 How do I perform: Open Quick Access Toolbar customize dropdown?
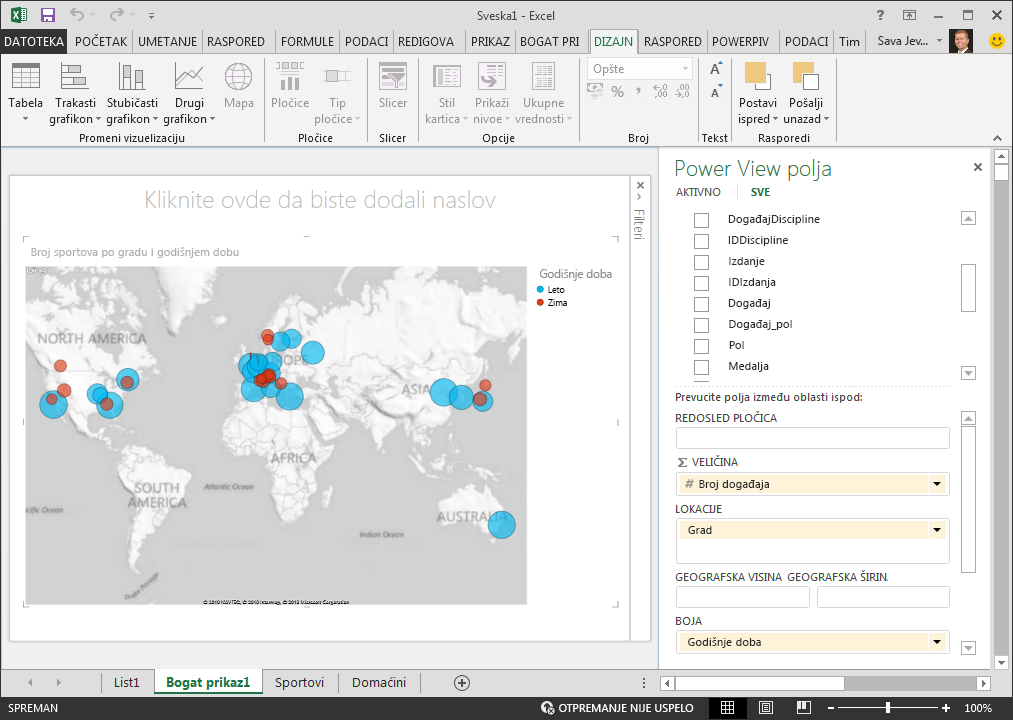pyautogui.click(x=151, y=15)
